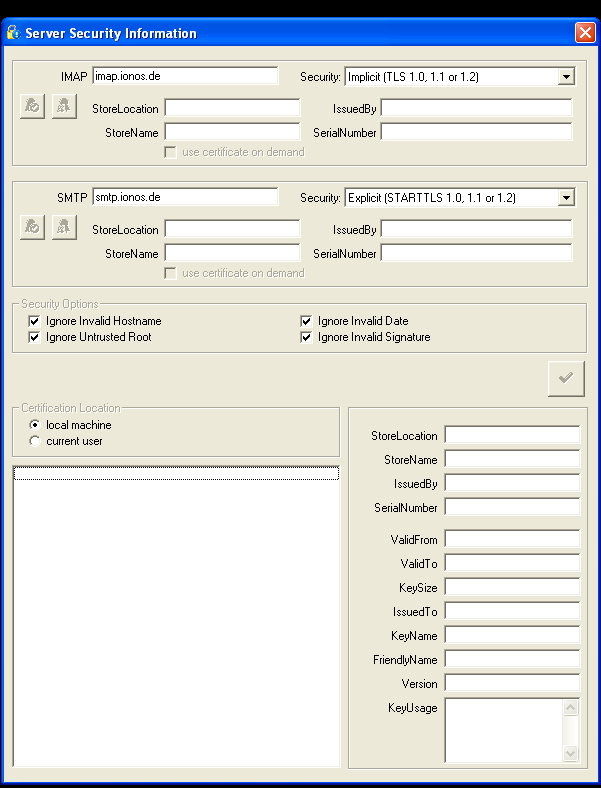This screenshot has width=601, height=788.
Task: Click the empty certificate list box
Action: (x=175, y=620)
